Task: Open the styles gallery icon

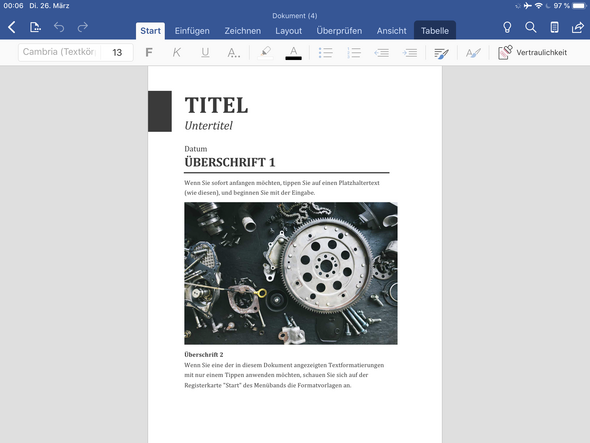Action: (473, 53)
